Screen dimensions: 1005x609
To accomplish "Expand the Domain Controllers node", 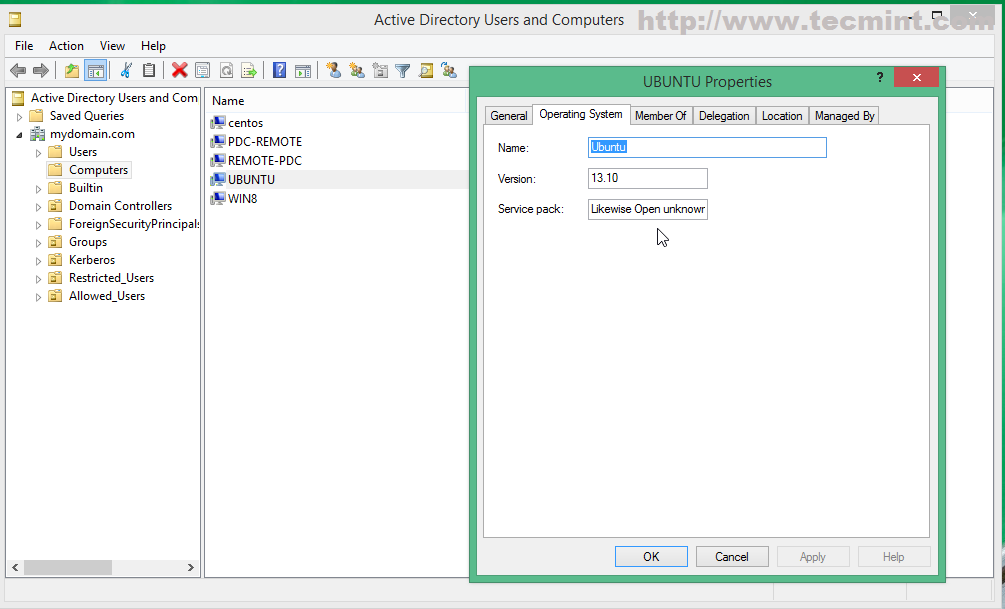I will pos(39,206).
